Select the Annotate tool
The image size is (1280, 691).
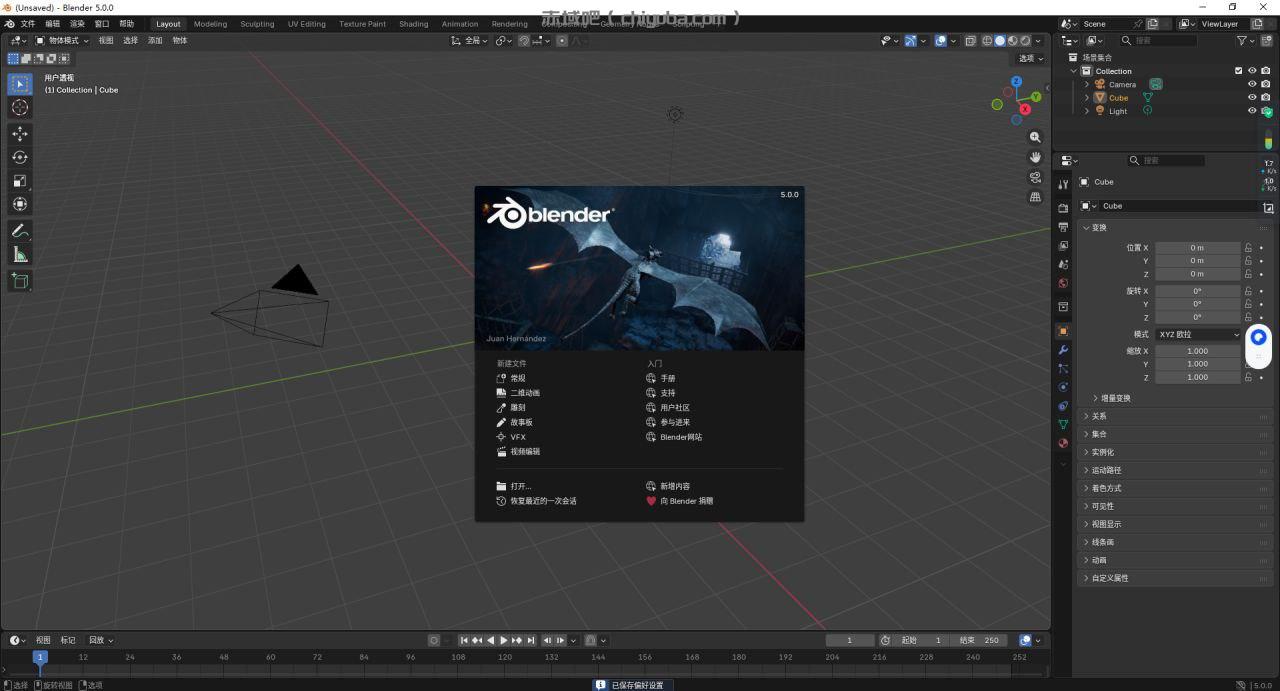click(20, 231)
